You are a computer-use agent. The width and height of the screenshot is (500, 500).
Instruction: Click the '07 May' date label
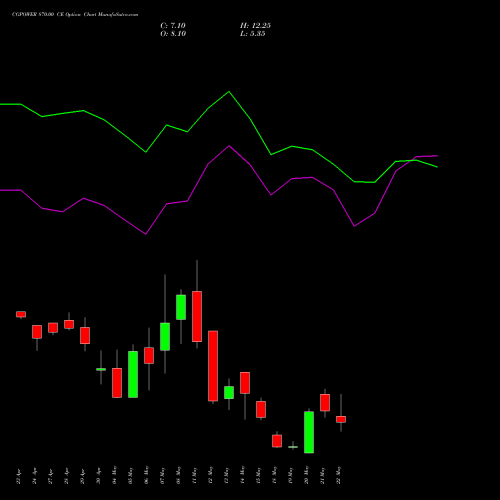163,475
